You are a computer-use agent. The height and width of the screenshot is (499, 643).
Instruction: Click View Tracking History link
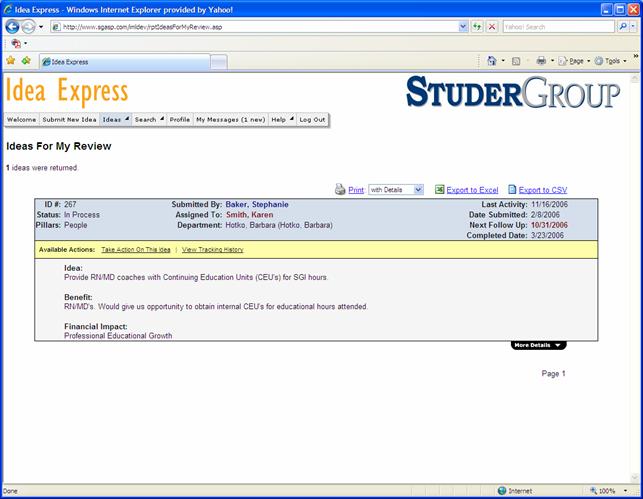click(x=212, y=250)
